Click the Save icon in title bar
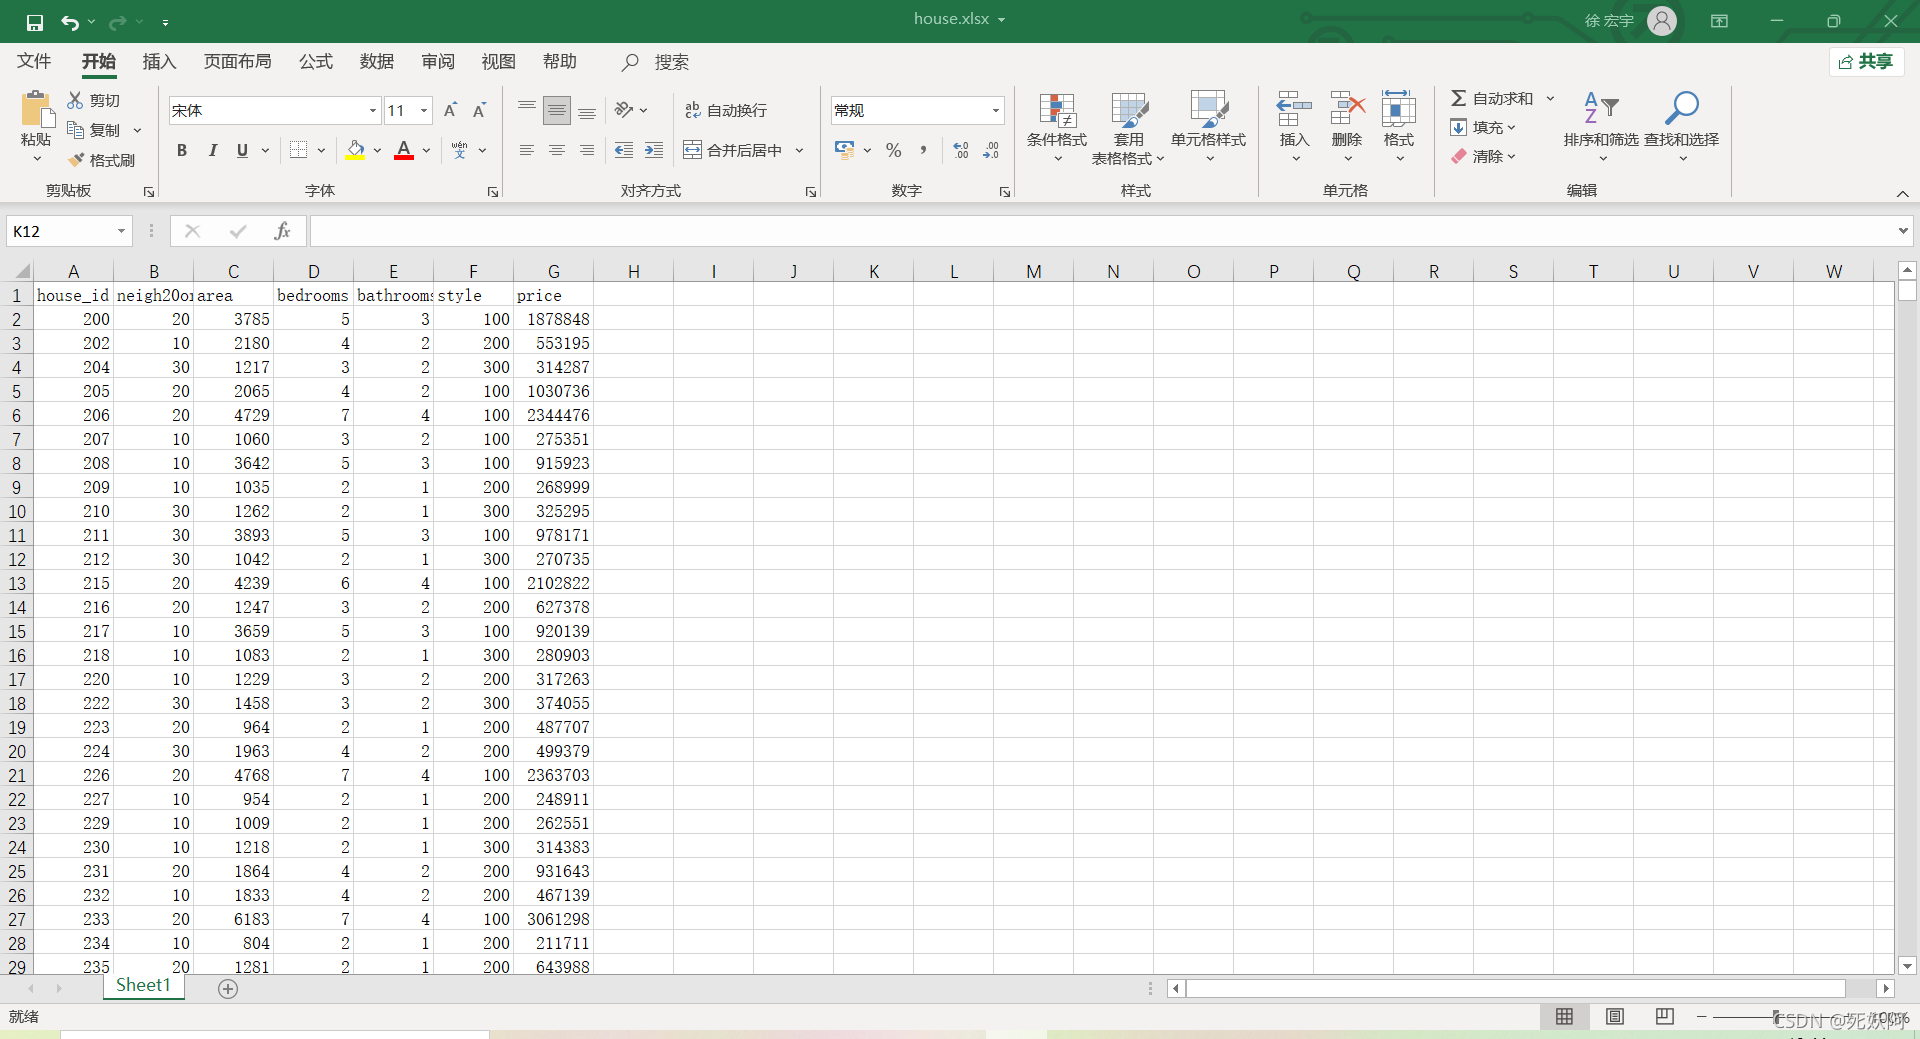Viewport: 1920px width, 1039px height. tap(35, 22)
